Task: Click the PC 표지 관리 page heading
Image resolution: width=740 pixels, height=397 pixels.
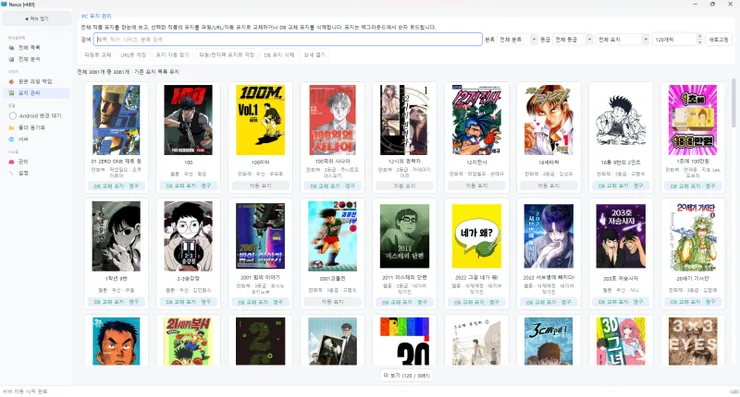Action: coord(96,16)
